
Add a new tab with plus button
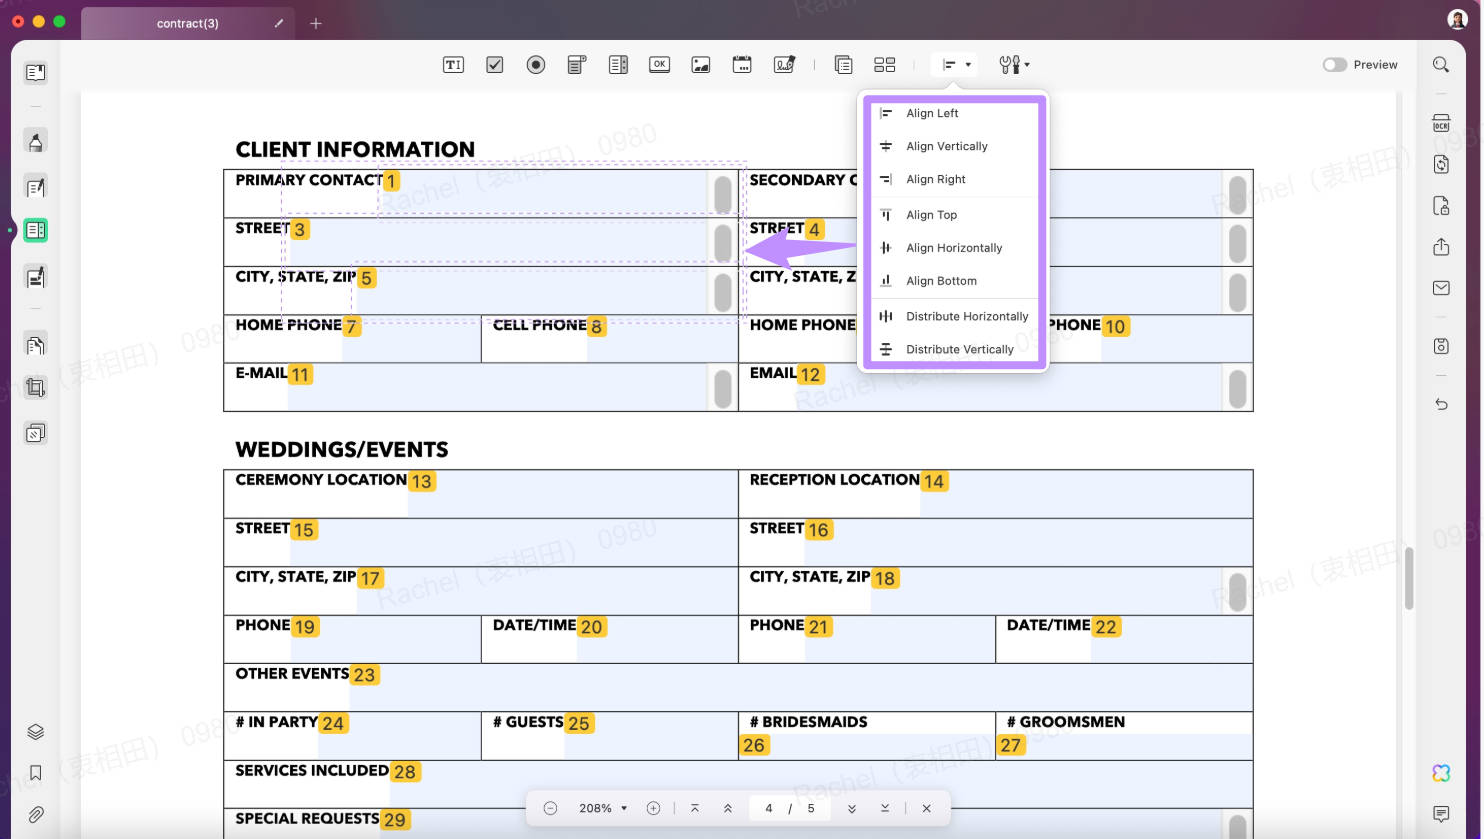click(x=316, y=23)
